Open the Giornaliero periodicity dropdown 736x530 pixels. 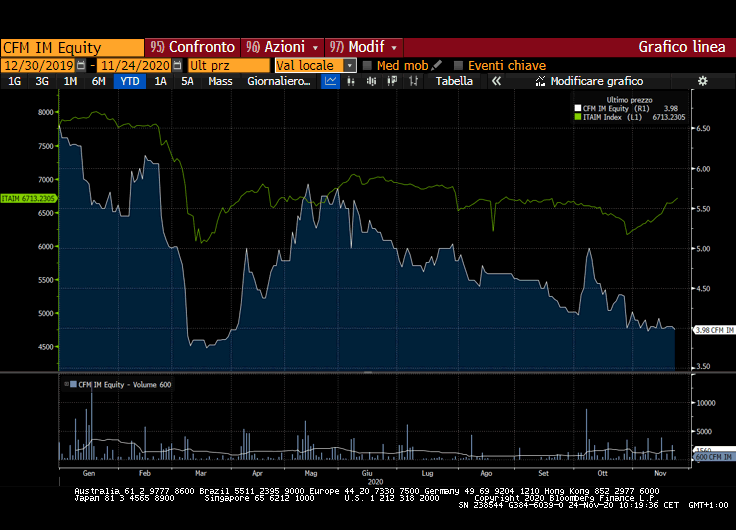coord(279,81)
